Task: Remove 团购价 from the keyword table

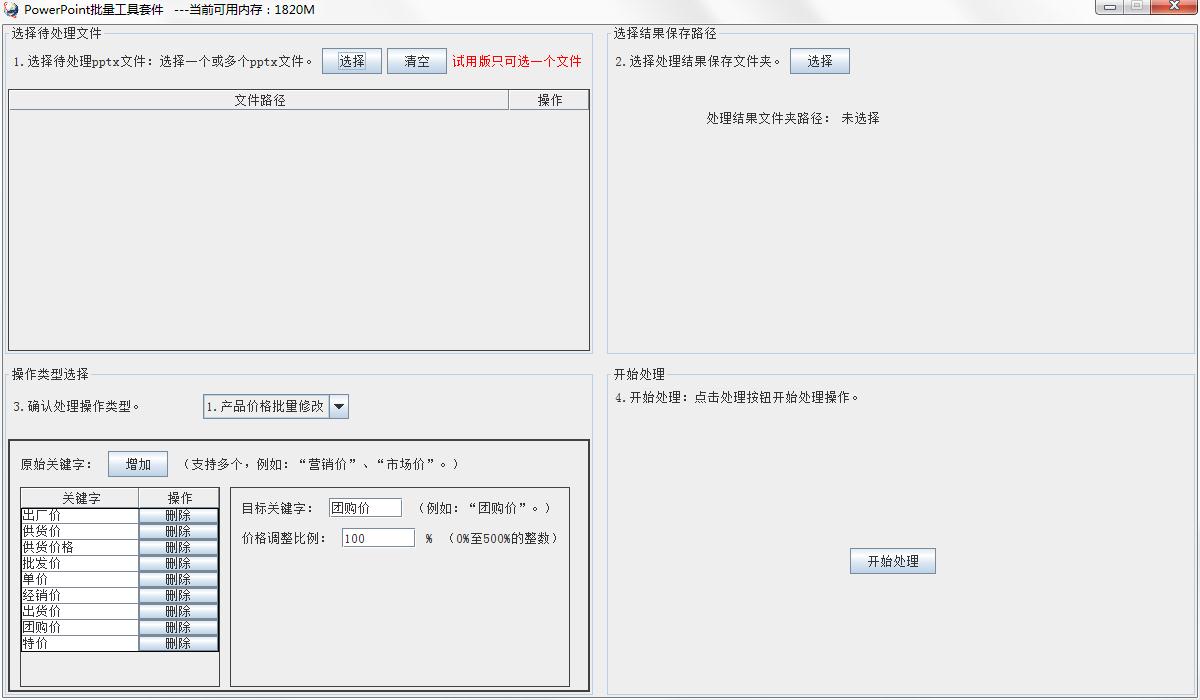Action: coord(178,627)
